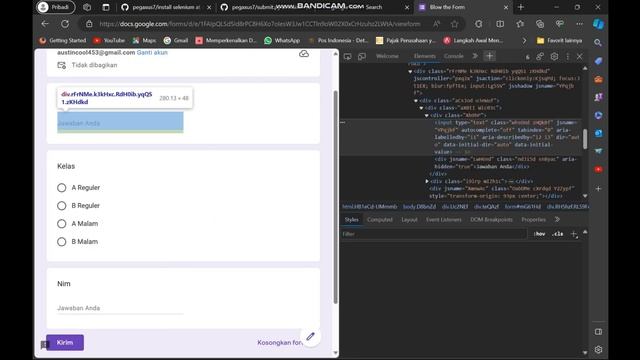Toggle the .cls class editor button
The image size is (640, 360).
[x=558, y=234]
